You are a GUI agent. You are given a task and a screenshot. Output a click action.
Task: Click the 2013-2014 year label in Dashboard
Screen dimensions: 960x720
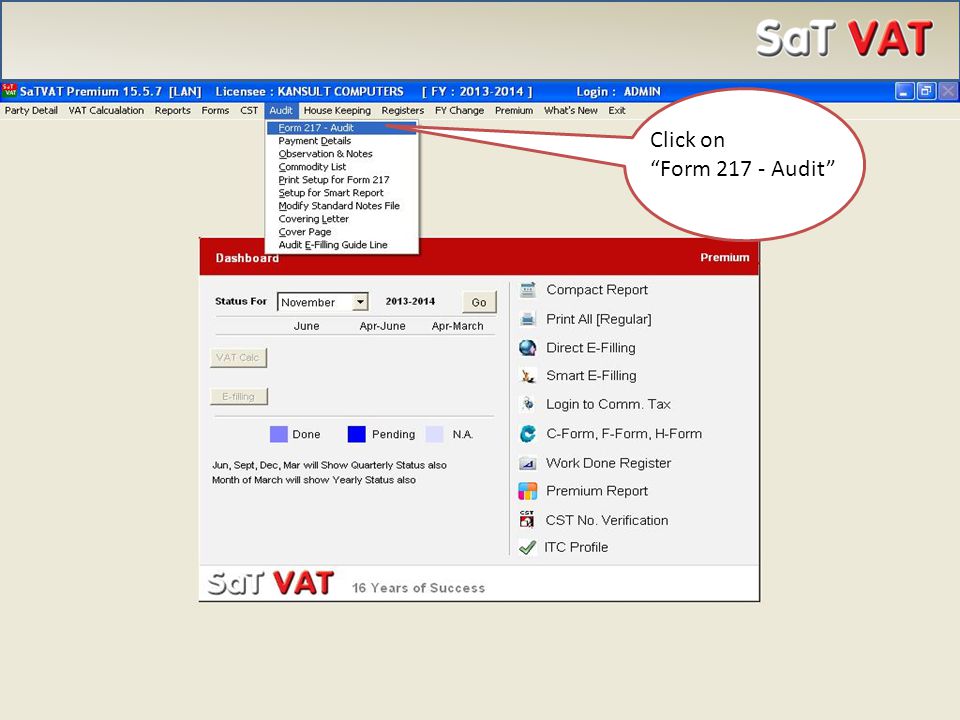click(x=410, y=301)
